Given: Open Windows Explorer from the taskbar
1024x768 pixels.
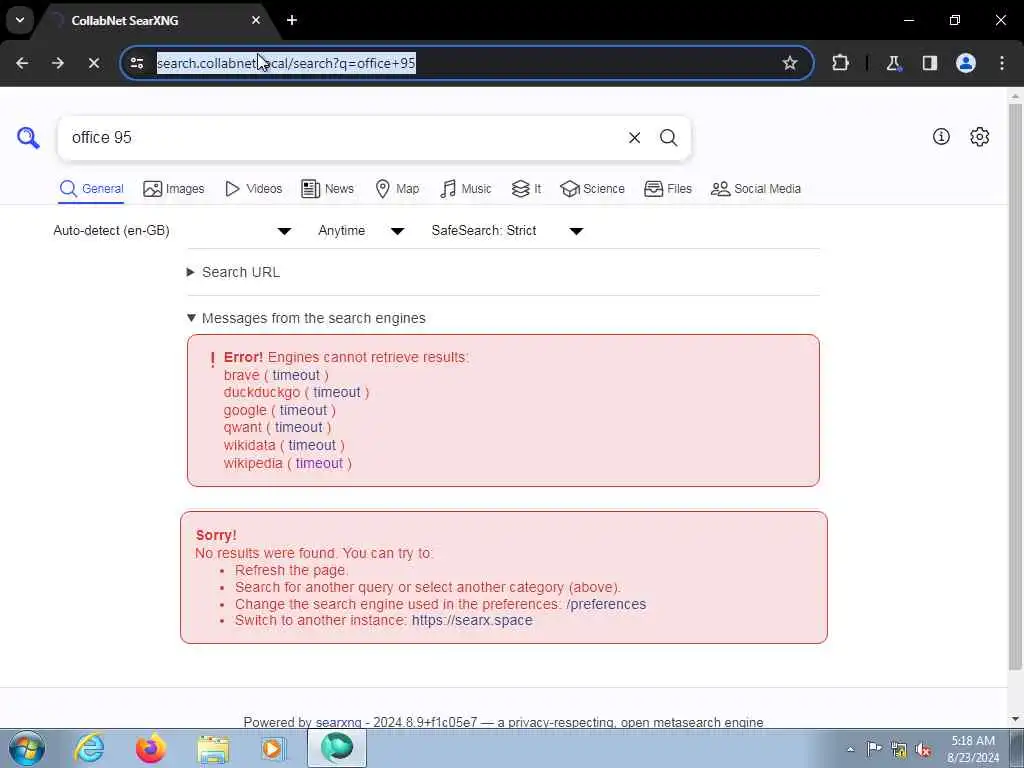Looking at the screenshot, I should coord(213,749).
